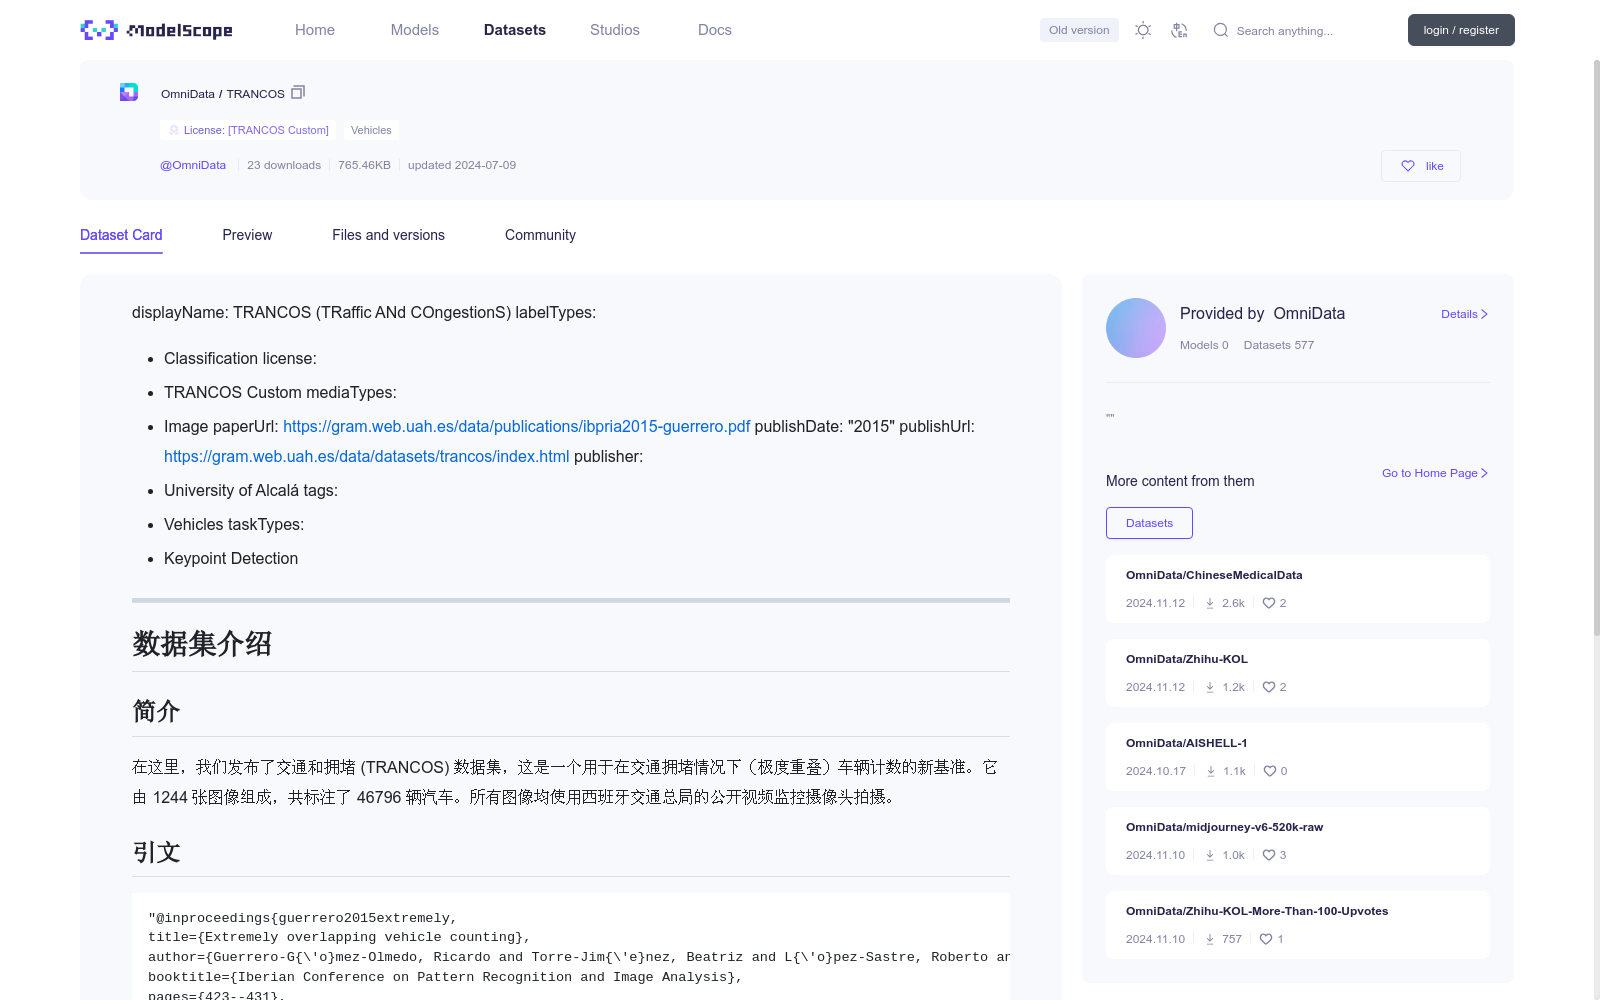The height and width of the screenshot is (1000, 1600).
Task: Click the OmniData provider avatar circle
Action: [x=1136, y=328]
